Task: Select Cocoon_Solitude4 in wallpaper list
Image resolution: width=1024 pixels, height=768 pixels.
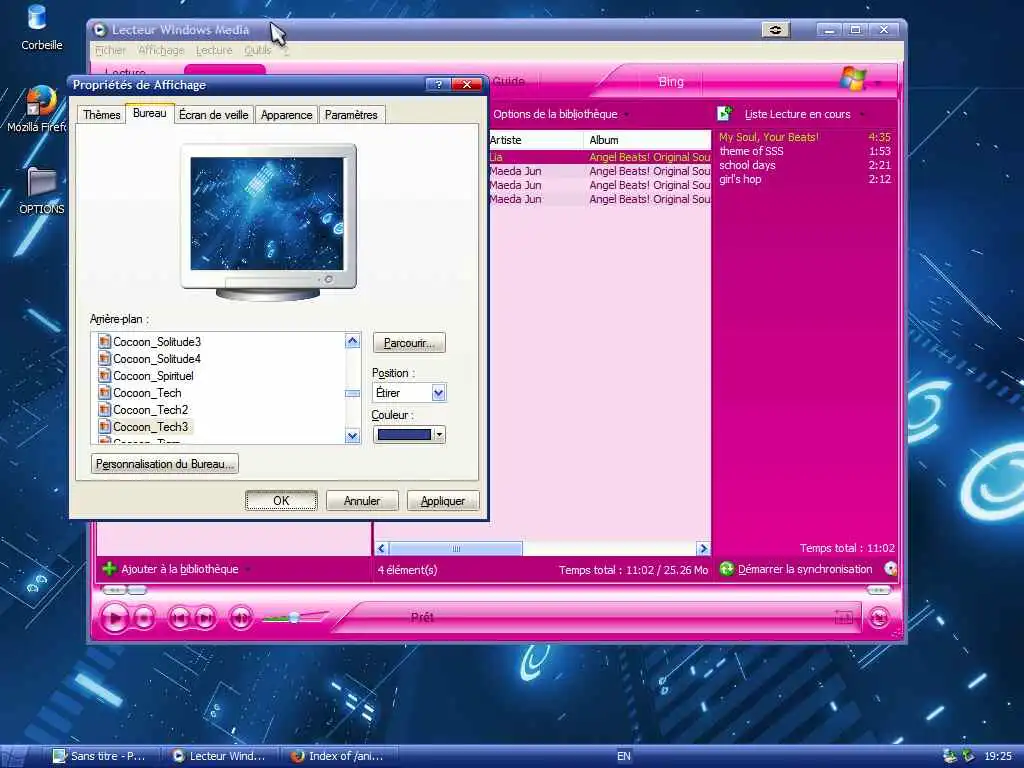Action: [x=157, y=359]
